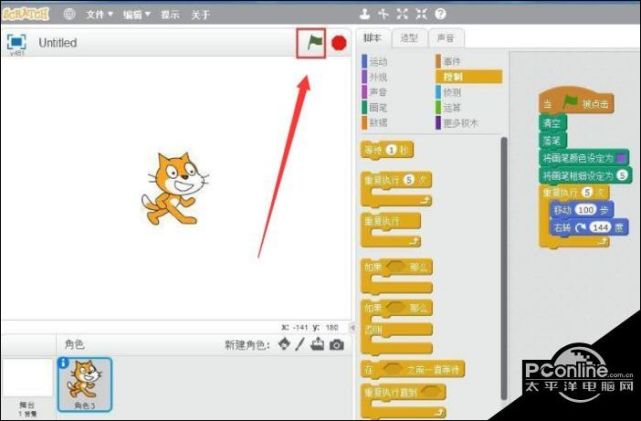Open the sprite info 'i' badge on 角色3
Viewport: 641px width, 421px height.
click(x=63, y=363)
